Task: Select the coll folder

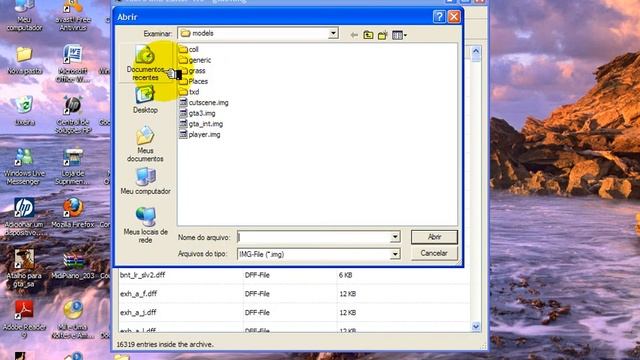Action: tap(189, 49)
